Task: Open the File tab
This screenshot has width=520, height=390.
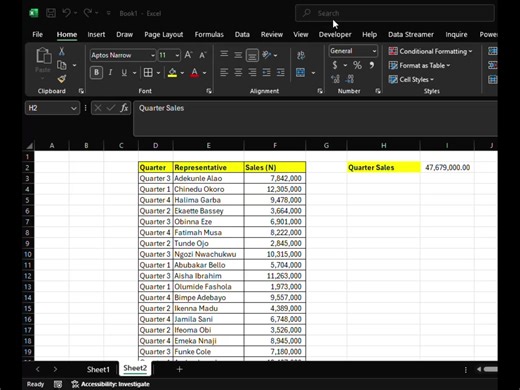Action: coord(37,34)
